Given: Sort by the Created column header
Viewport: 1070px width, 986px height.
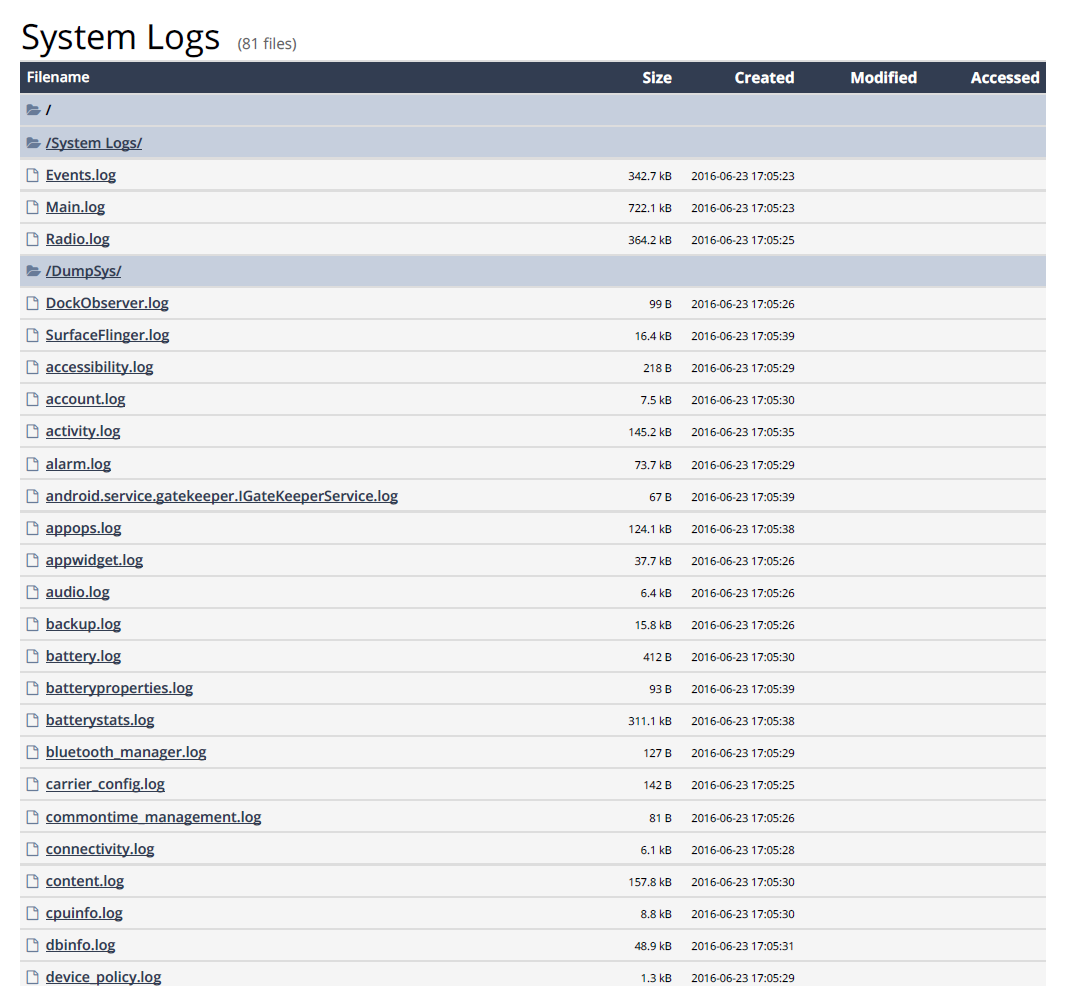Looking at the screenshot, I should click(x=764, y=77).
